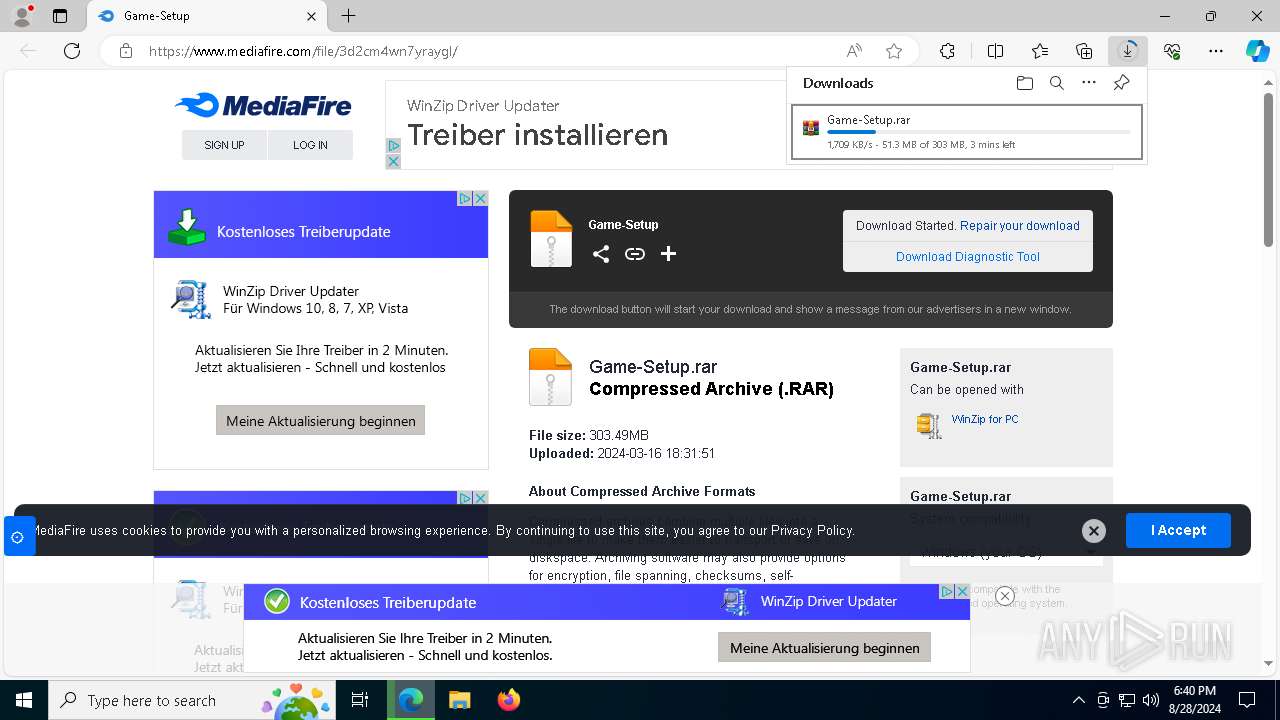
Task: Click I Accept cookies button
Action: (1178, 530)
